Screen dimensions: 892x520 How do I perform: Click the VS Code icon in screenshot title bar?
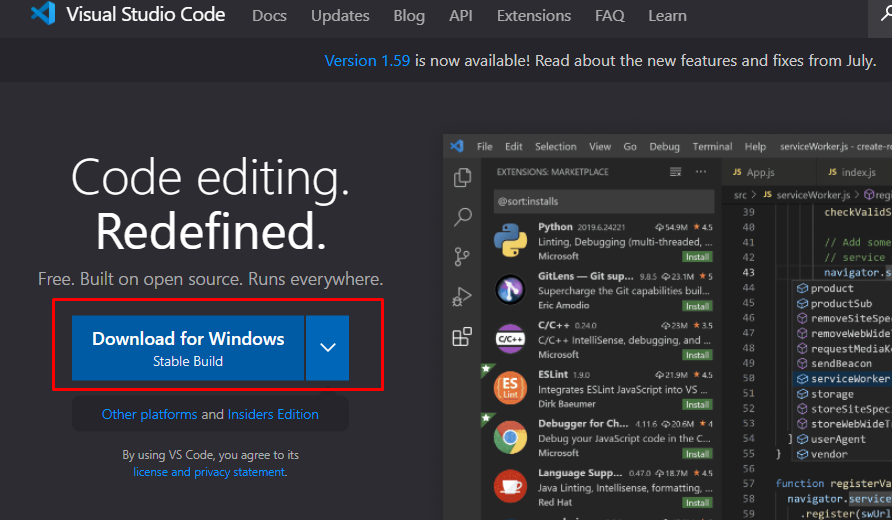pos(457,146)
